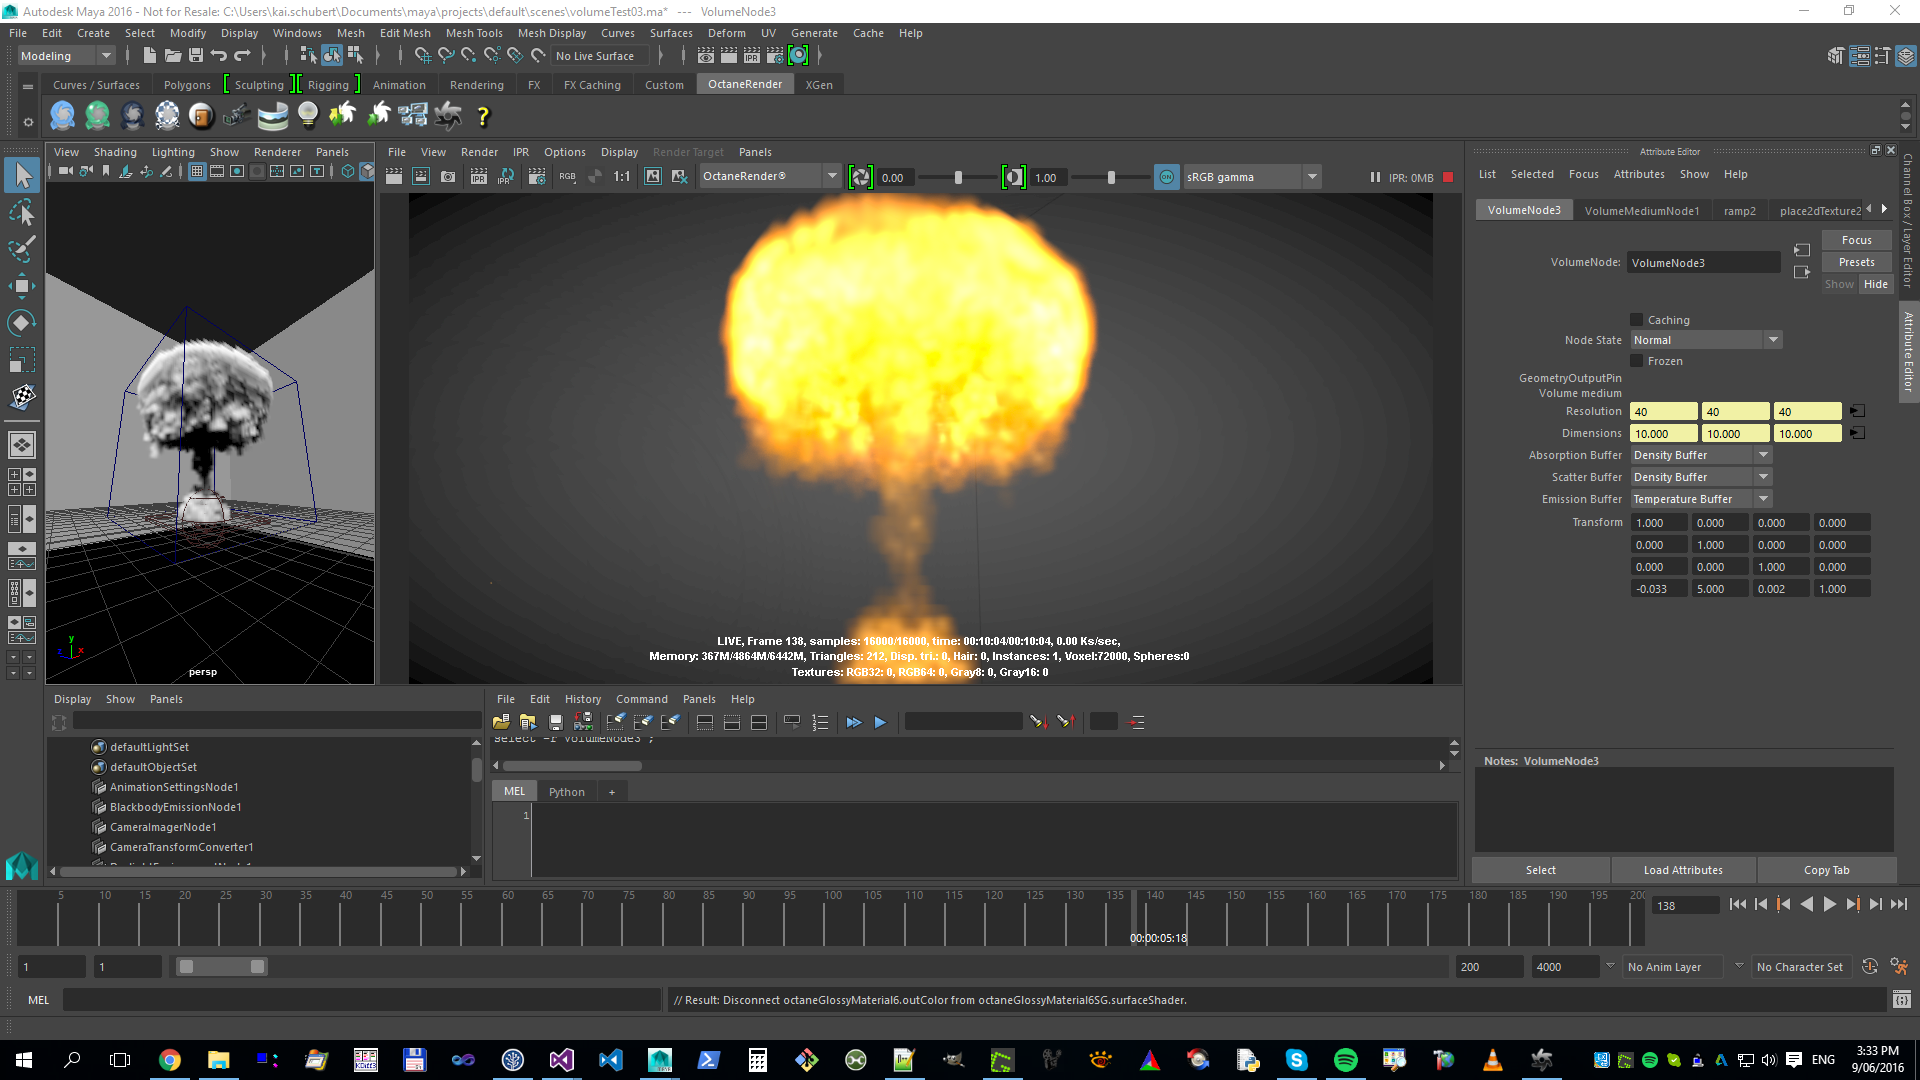Click the Load Attributes button
Screen dimensions: 1920x1080
point(1683,870)
